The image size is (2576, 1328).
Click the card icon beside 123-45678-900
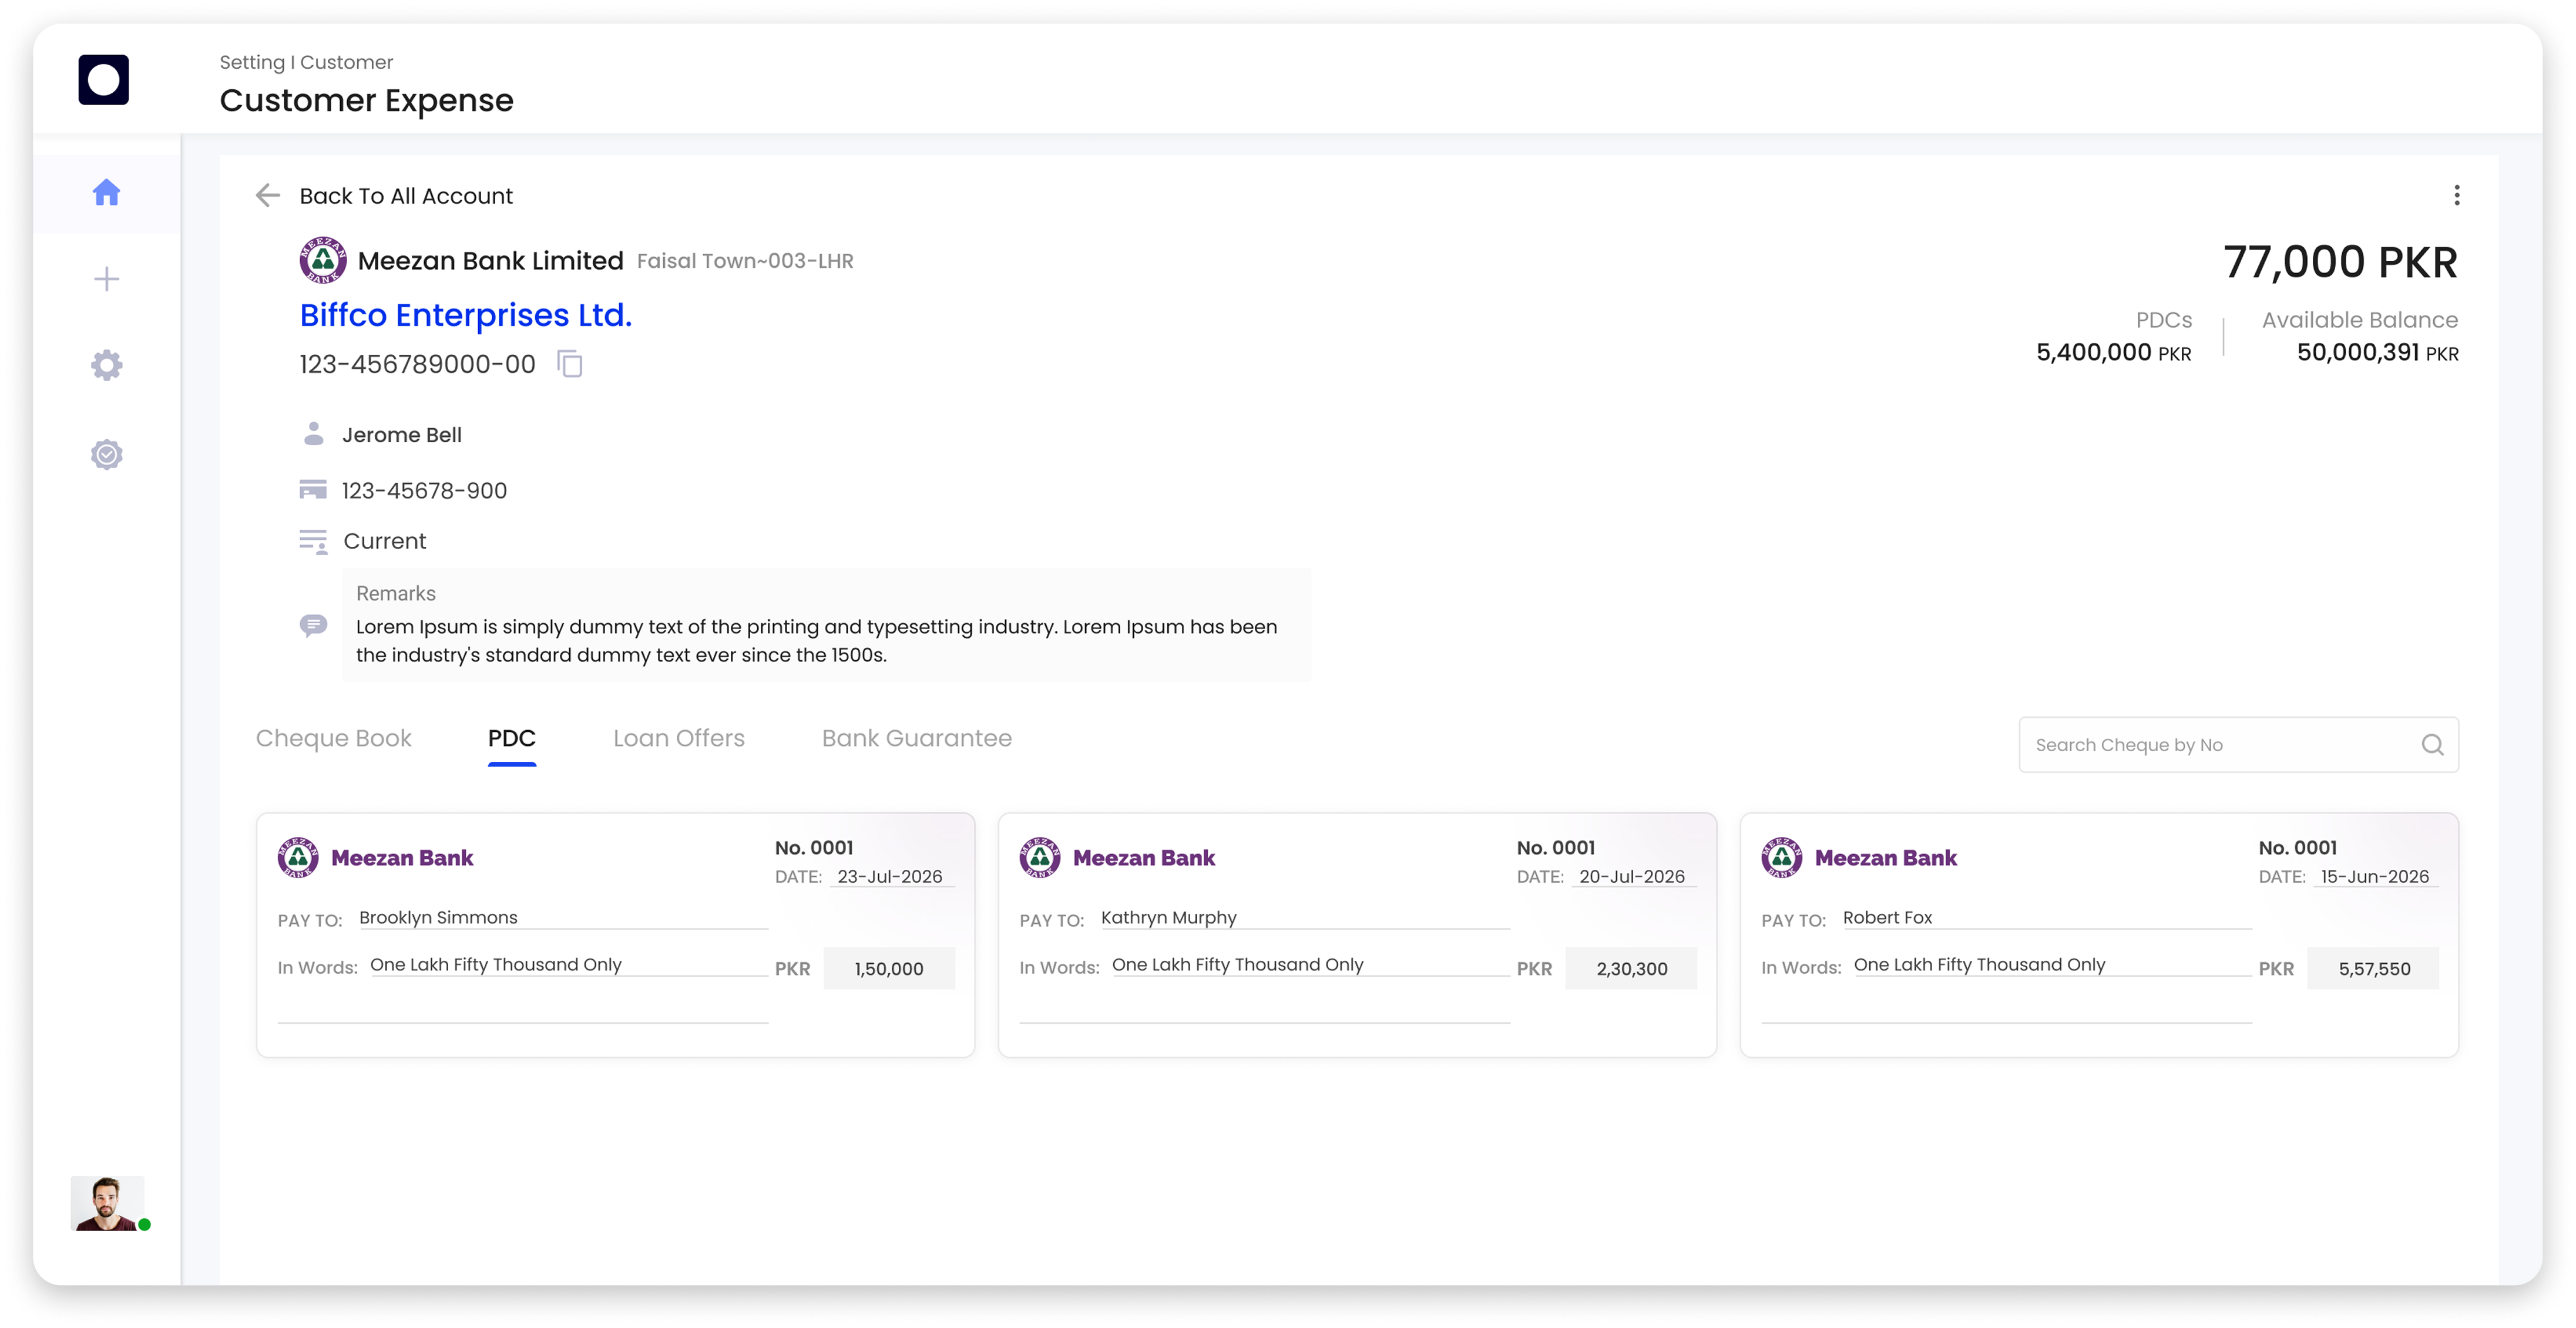(x=313, y=490)
